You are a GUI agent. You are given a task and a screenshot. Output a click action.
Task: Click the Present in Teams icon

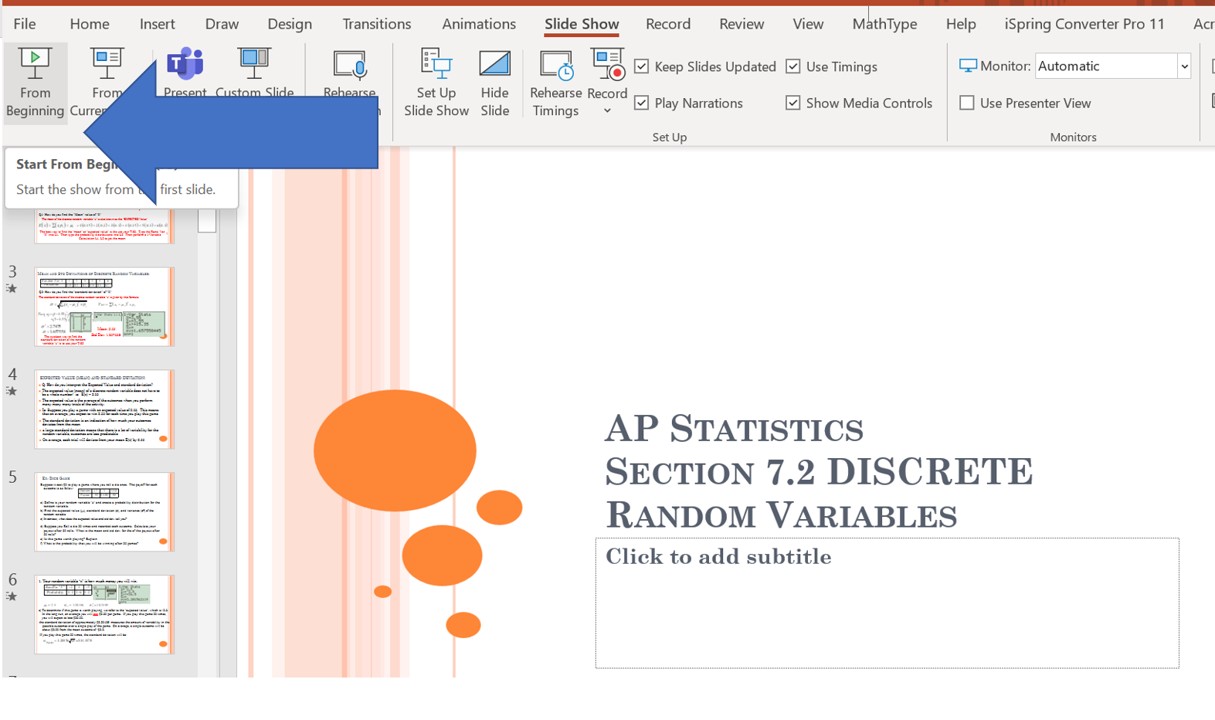tap(185, 66)
